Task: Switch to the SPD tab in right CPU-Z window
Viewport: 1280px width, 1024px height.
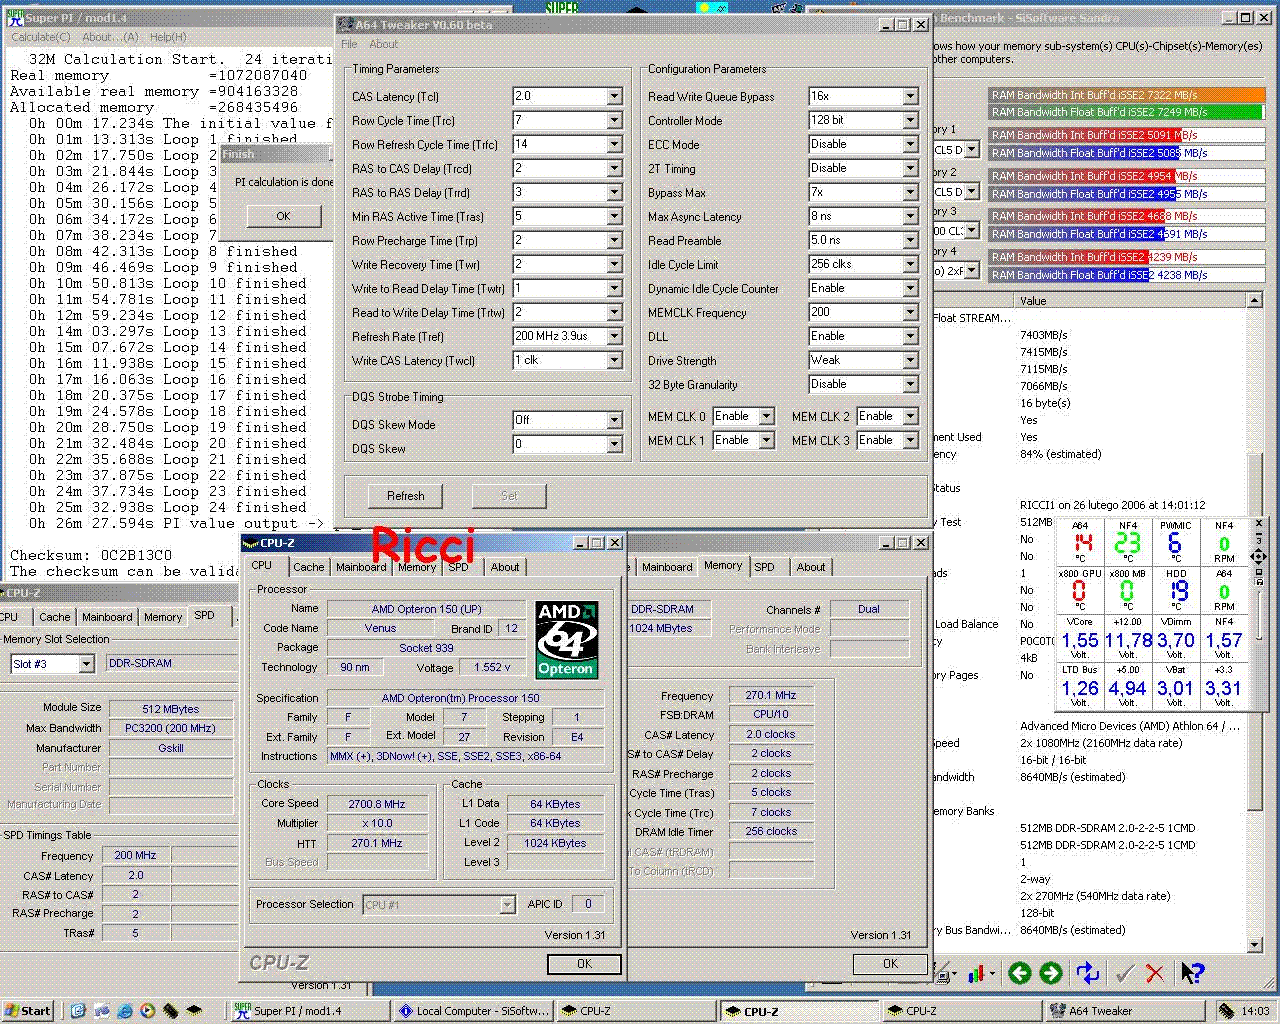Action: point(764,567)
